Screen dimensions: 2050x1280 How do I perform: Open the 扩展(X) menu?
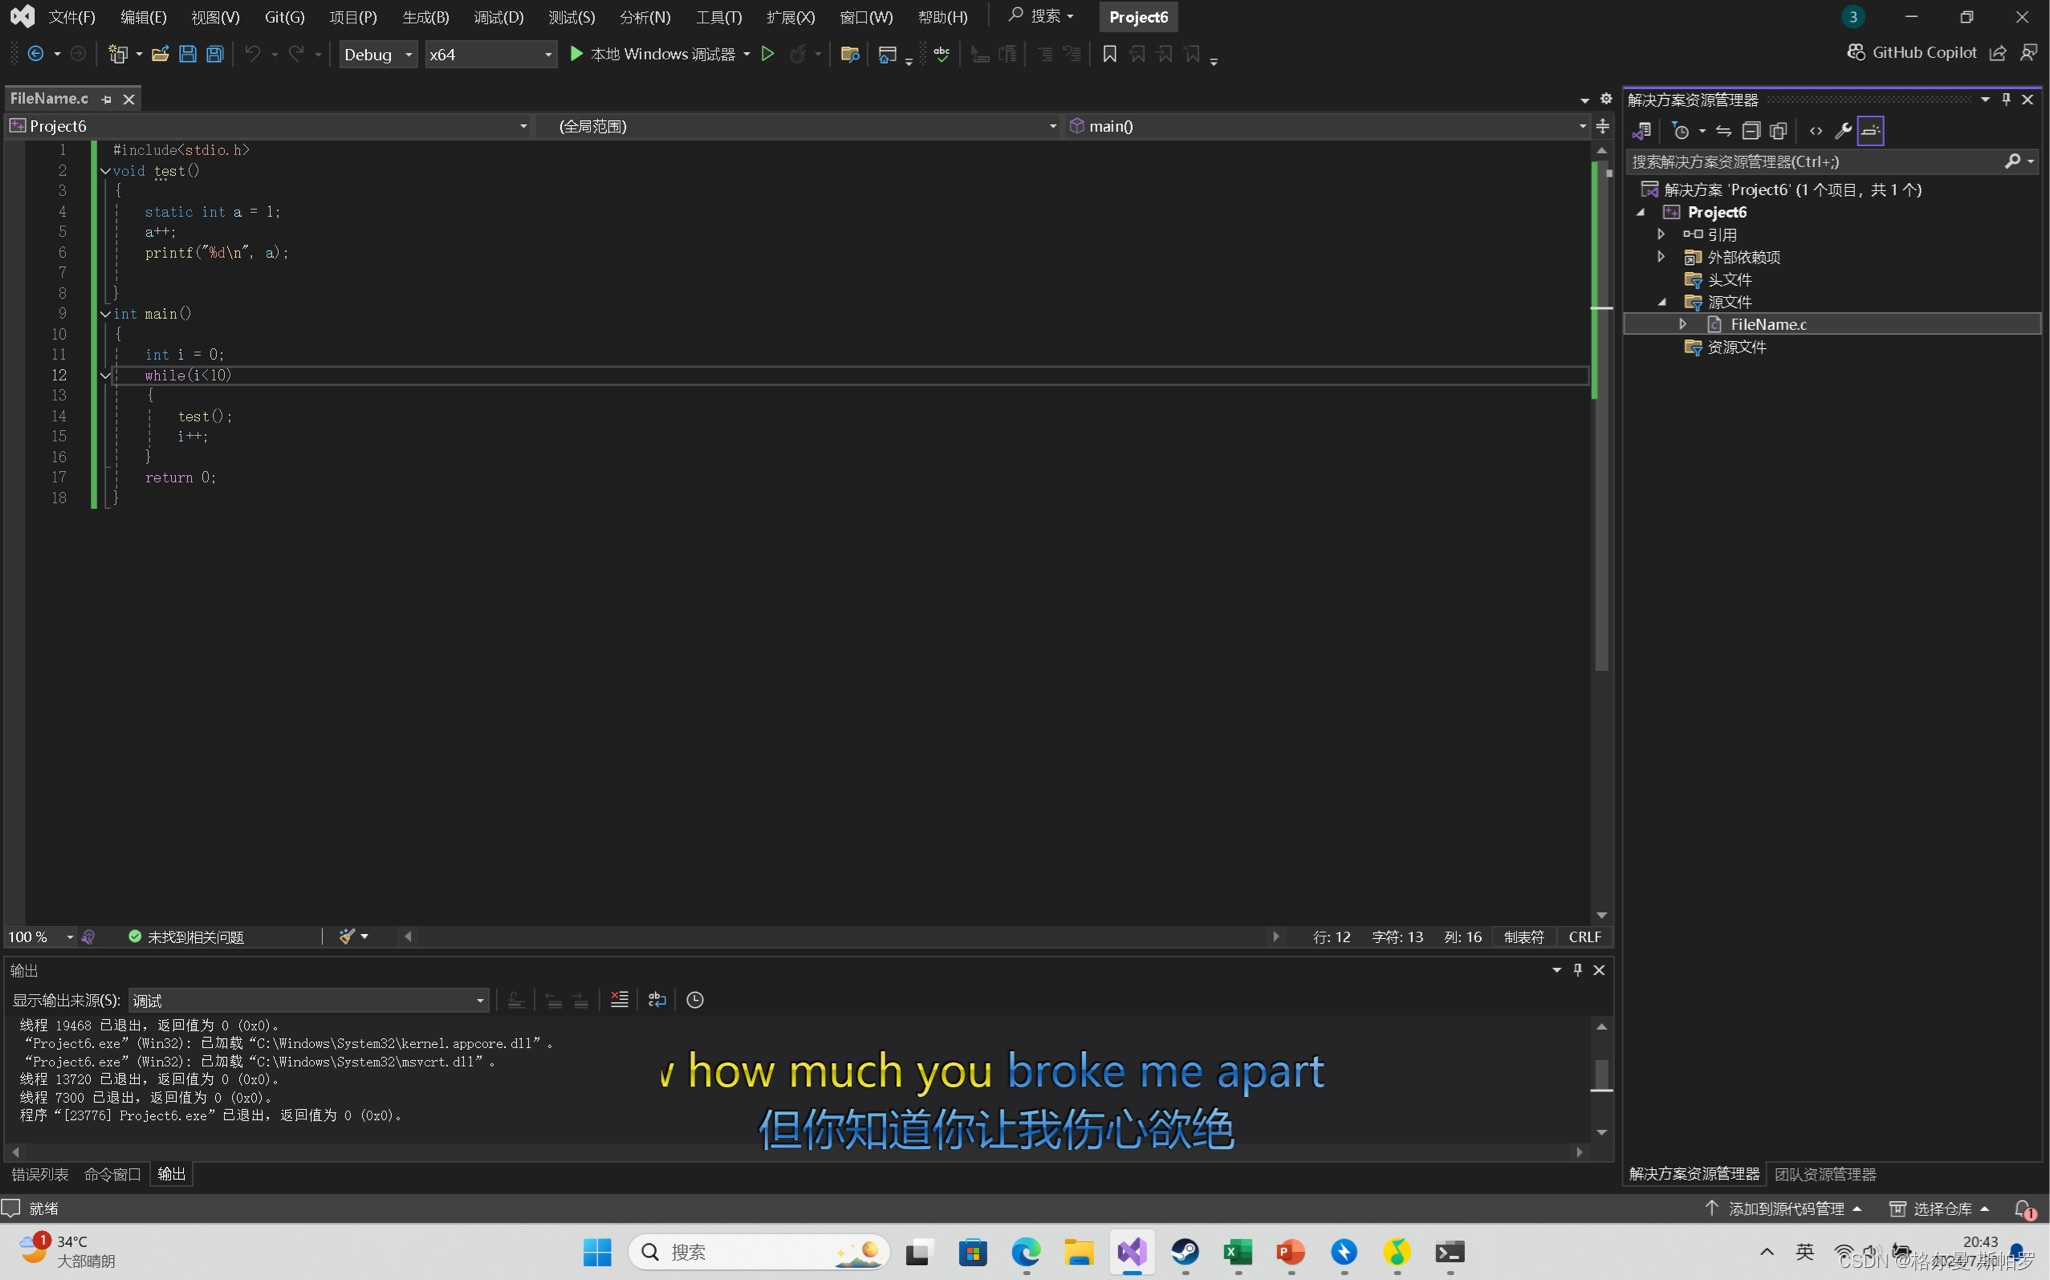(x=790, y=17)
